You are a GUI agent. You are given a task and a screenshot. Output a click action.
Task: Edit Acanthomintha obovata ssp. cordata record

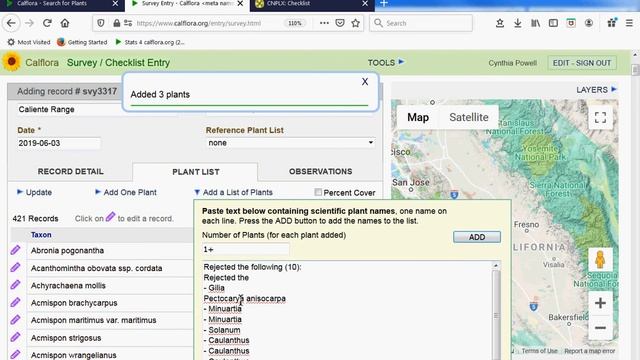pos(15,268)
